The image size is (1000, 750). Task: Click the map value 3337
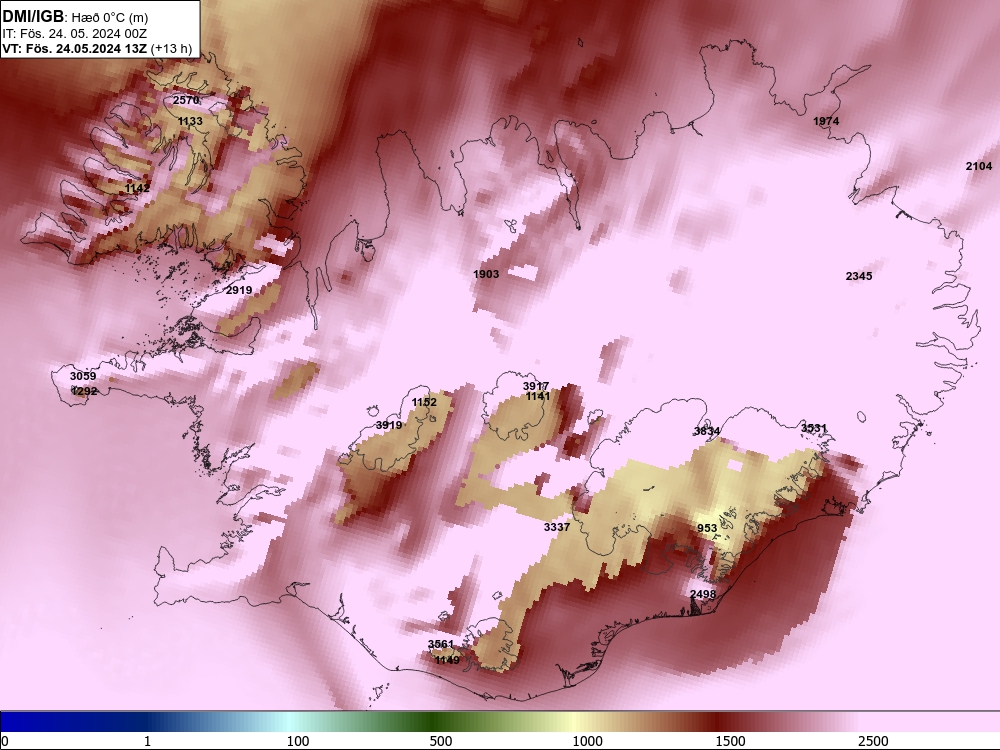coord(557,527)
